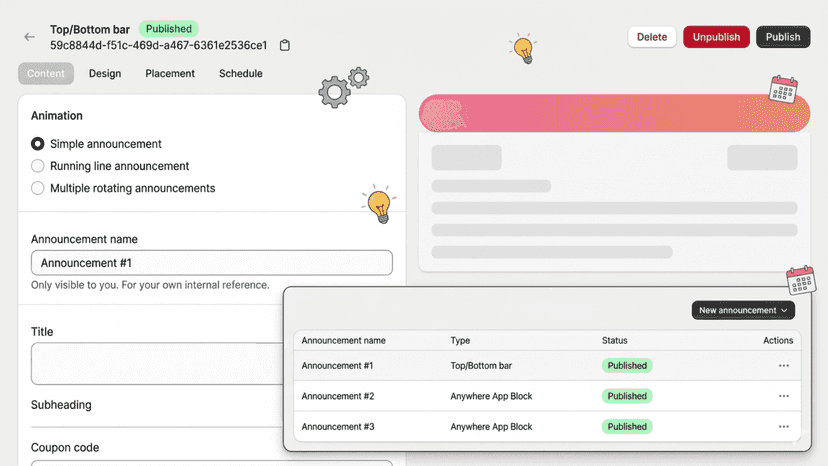Select the 'Announcement #1' name cell
The image size is (828, 466).
pos(337,366)
